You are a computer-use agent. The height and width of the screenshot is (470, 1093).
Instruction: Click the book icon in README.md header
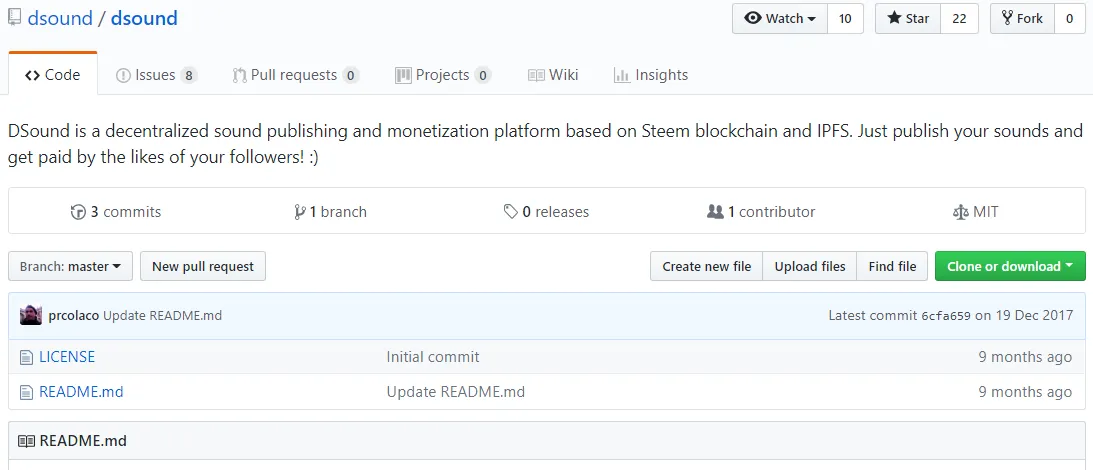click(26, 441)
